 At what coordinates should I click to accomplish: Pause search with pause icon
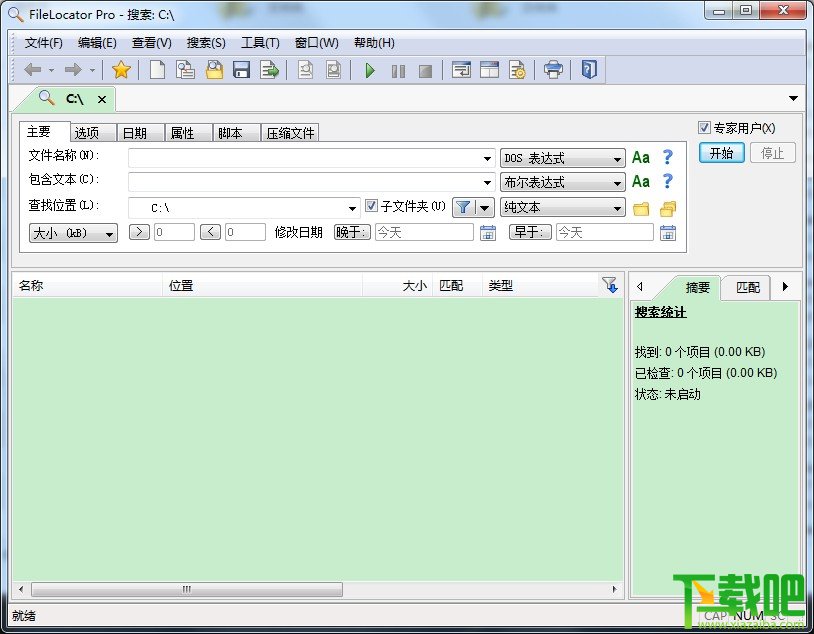(x=398, y=71)
